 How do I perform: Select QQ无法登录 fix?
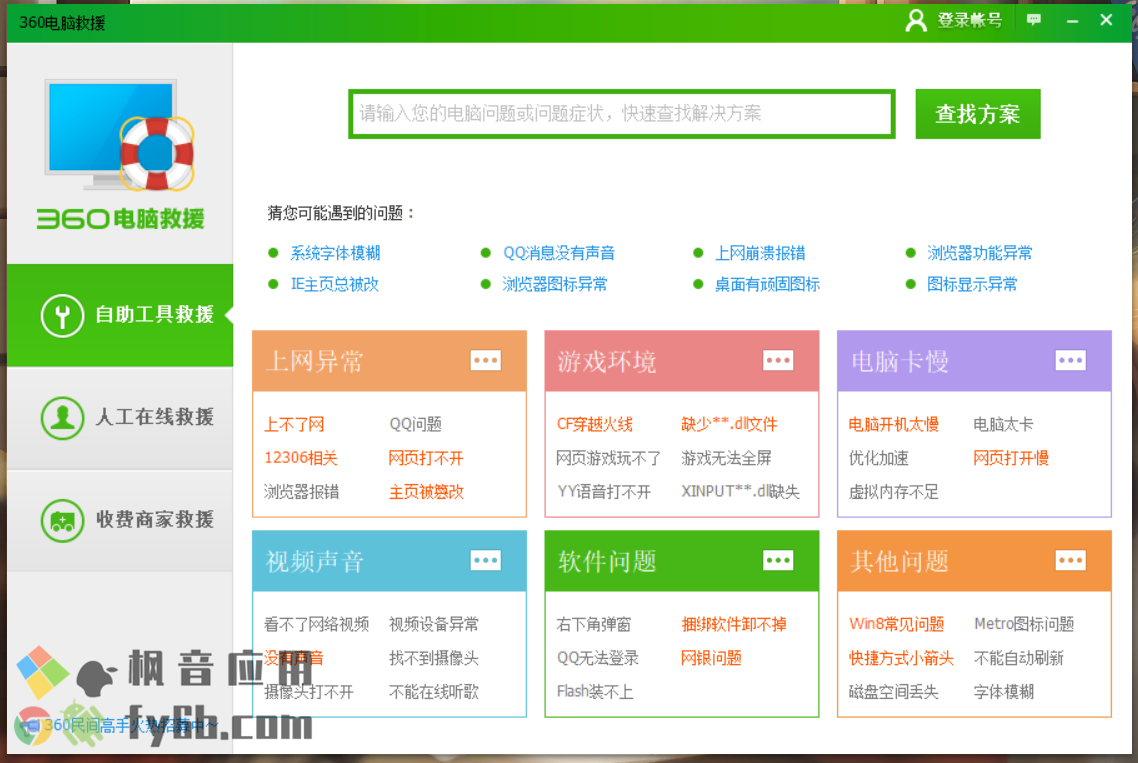point(597,658)
